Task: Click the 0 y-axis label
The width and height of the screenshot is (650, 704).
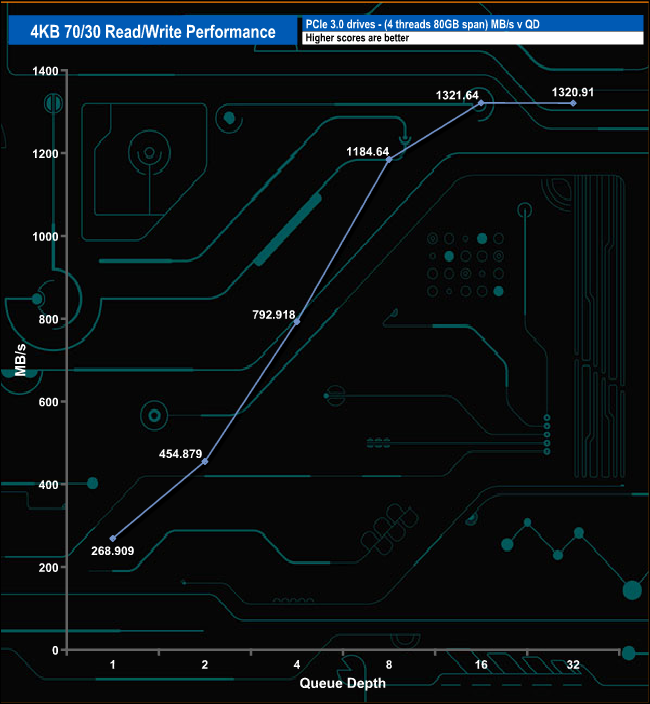Action: 55,651
